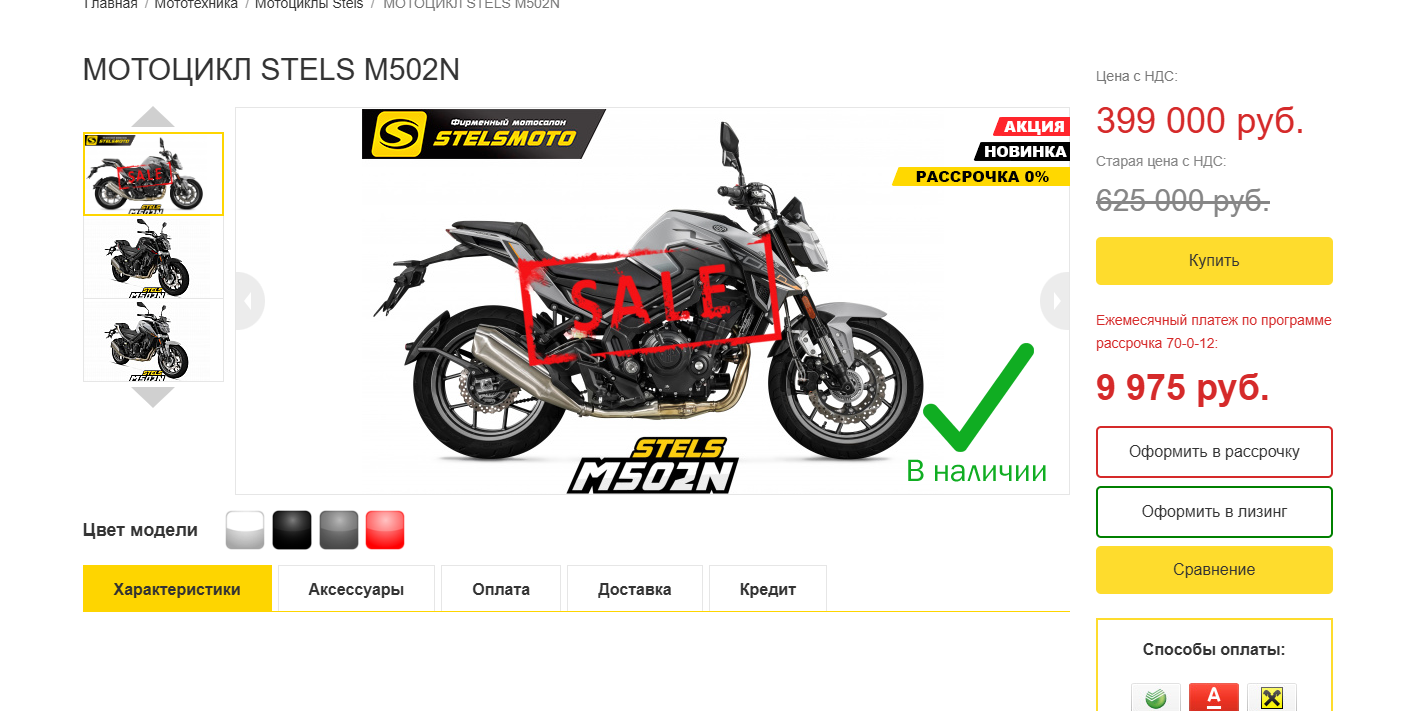Screen dimensions: 1416x711
Task: Click down arrow below thumbnail list
Action: [x=153, y=397]
